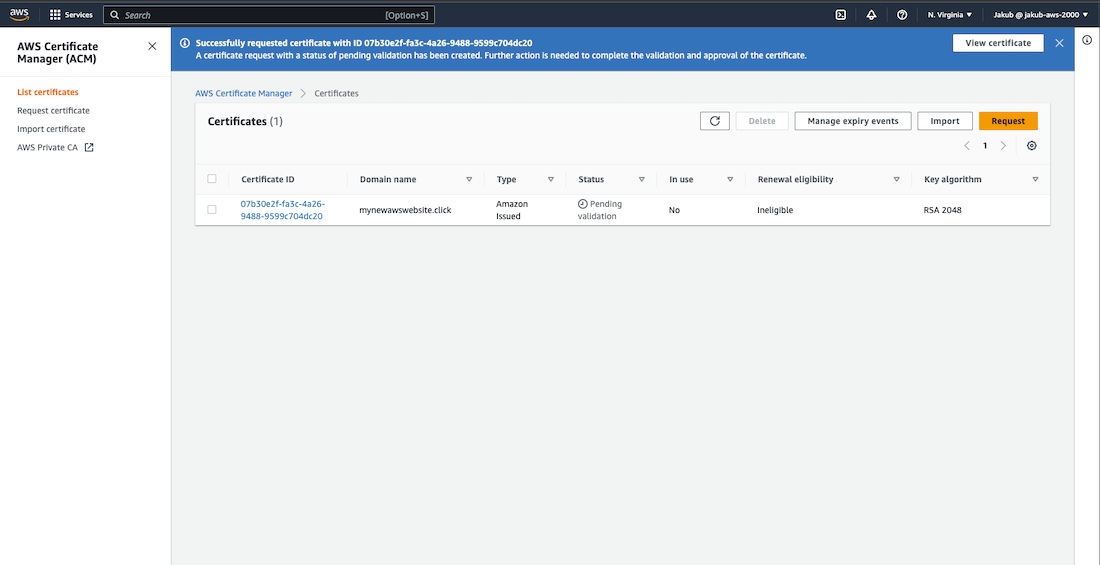The image size is (1100, 565).
Task: Dismiss the success notification banner
Action: pos(1059,43)
